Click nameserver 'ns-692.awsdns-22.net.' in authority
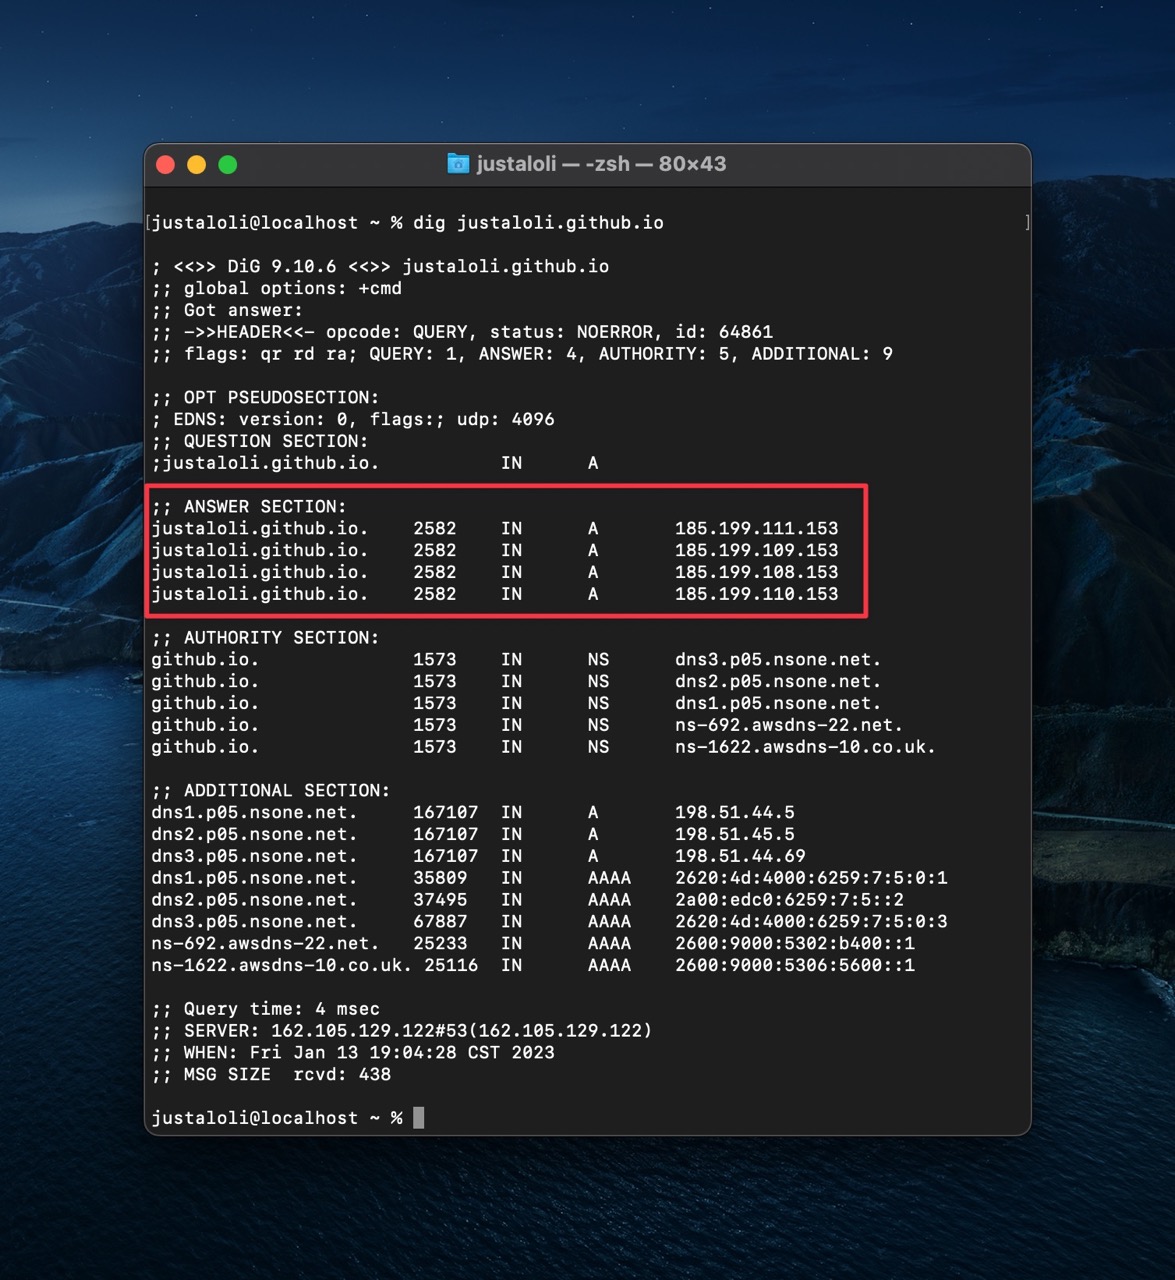1175x1280 pixels. point(790,725)
